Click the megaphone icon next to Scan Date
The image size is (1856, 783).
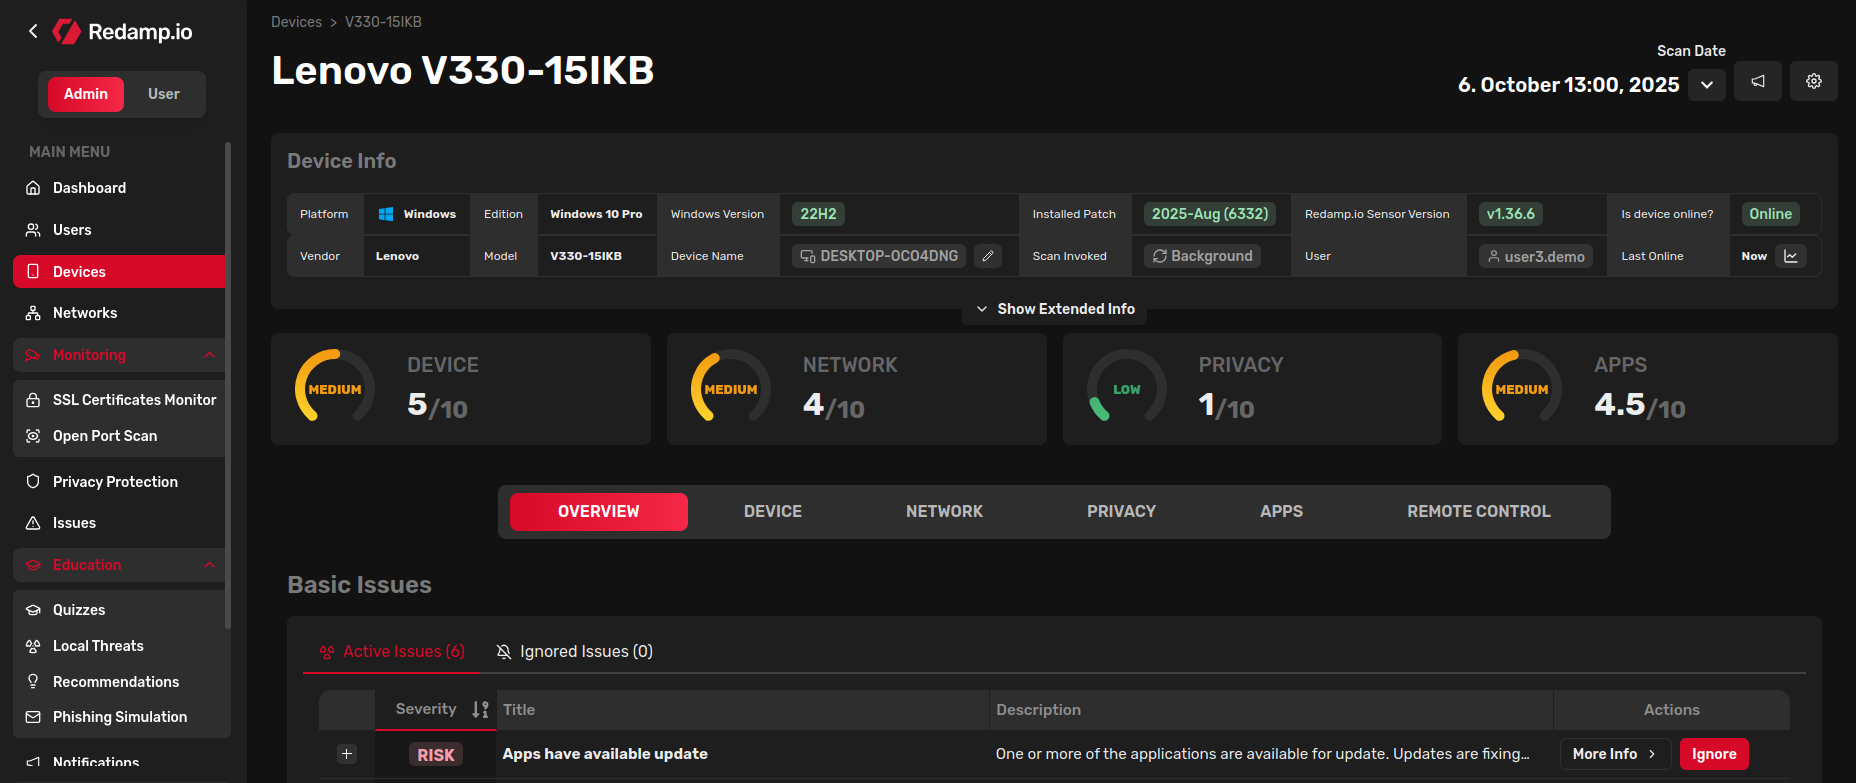pos(1758,82)
